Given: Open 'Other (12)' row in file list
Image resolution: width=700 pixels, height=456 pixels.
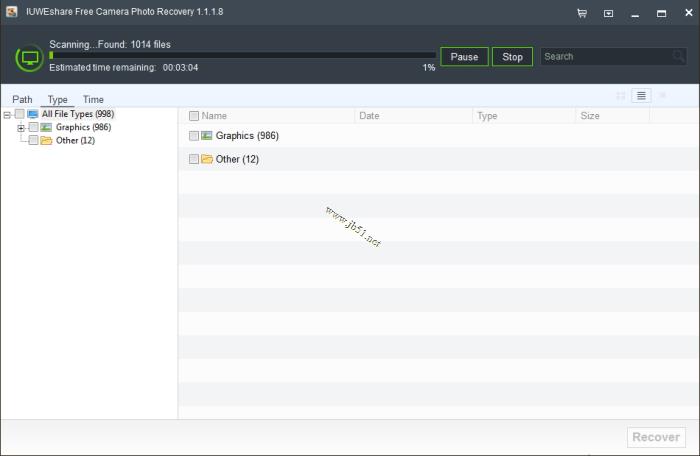Looking at the screenshot, I should pos(438,159).
